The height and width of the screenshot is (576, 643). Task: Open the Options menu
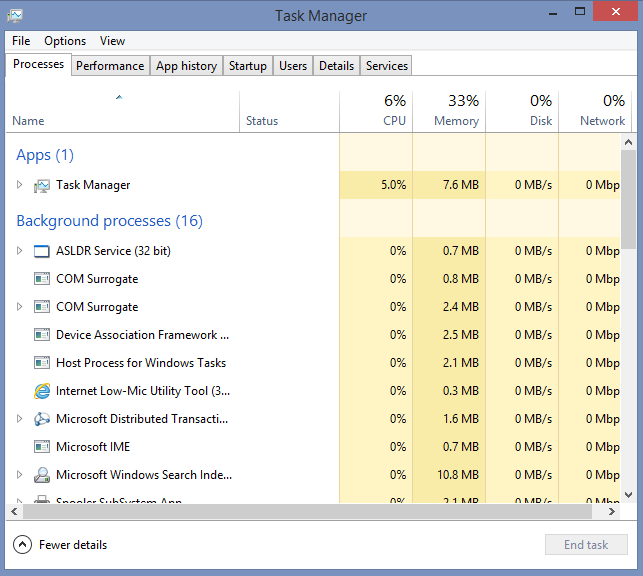click(65, 41)
